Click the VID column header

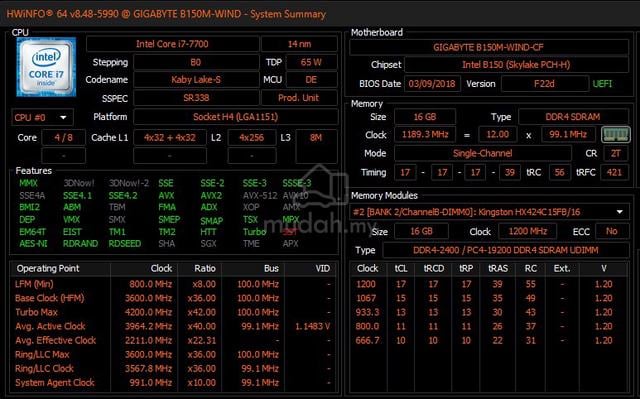323,268
